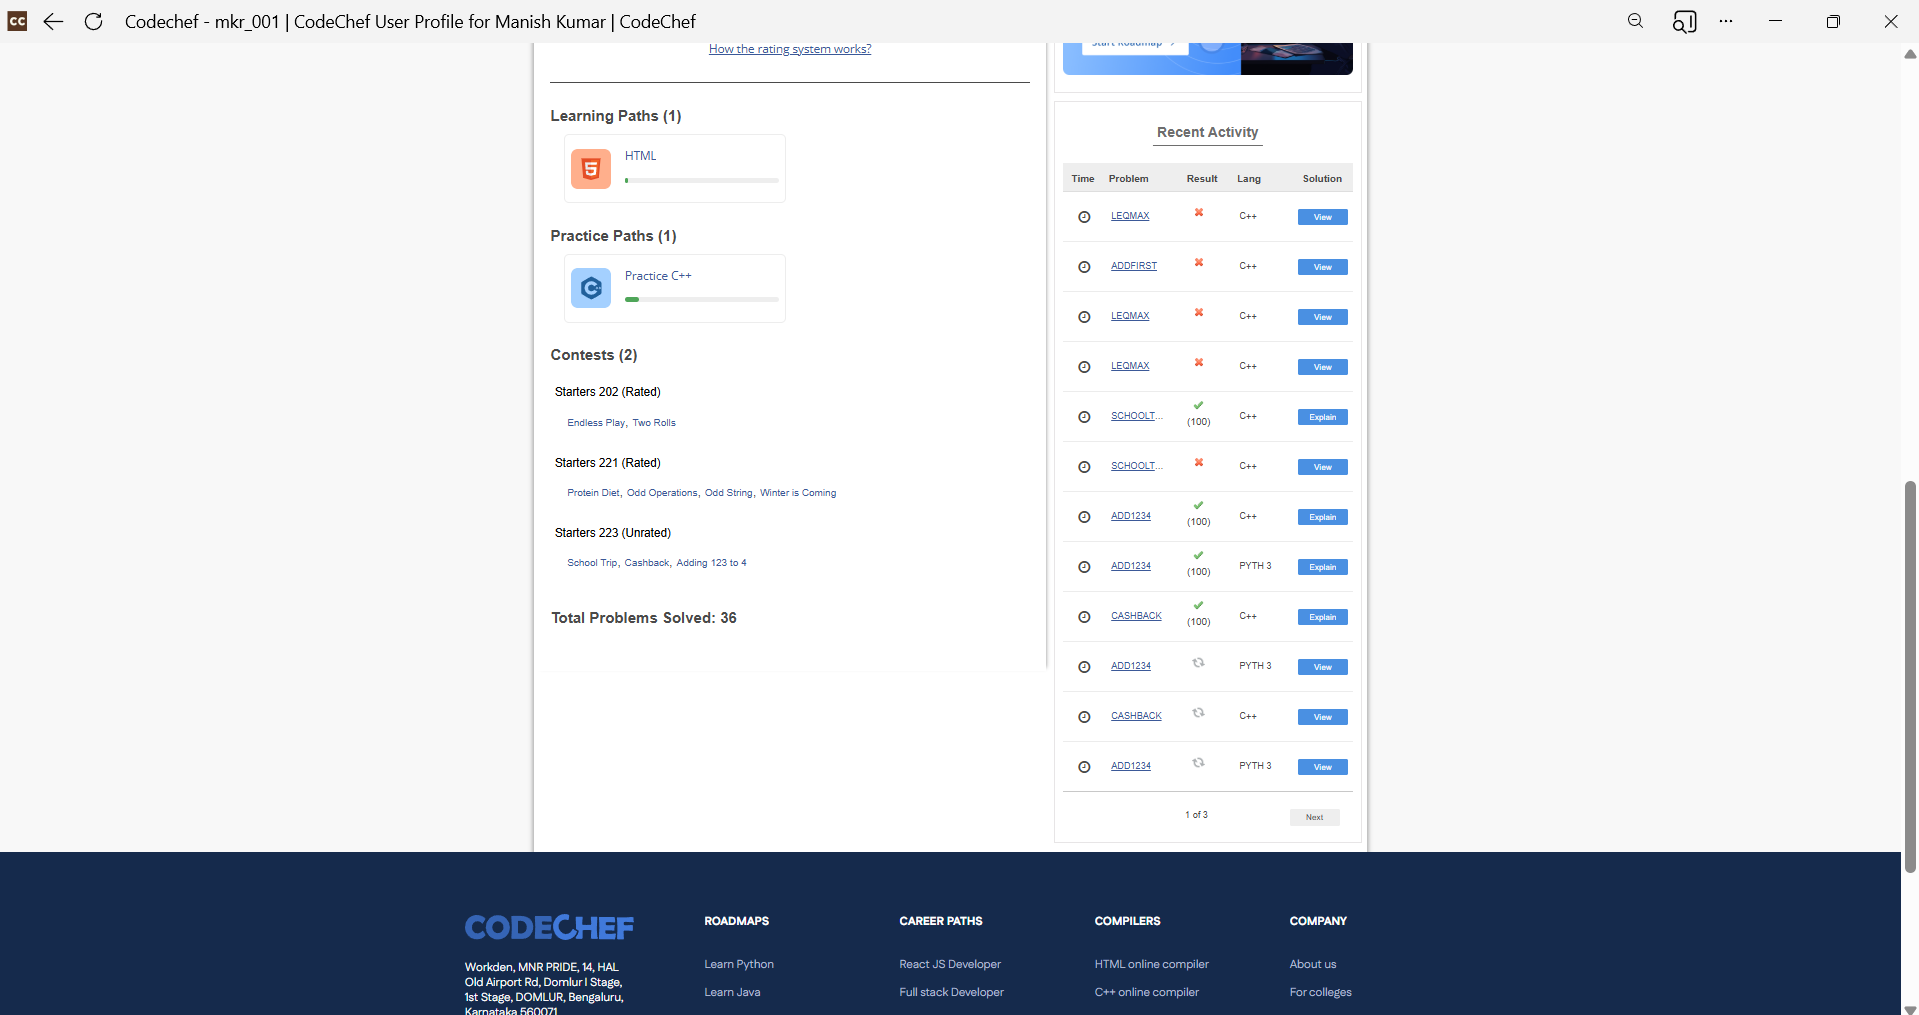Open the zoom magnifier icon in the title bar
Screen dimensions: 1919x1015
(1635, 21)
